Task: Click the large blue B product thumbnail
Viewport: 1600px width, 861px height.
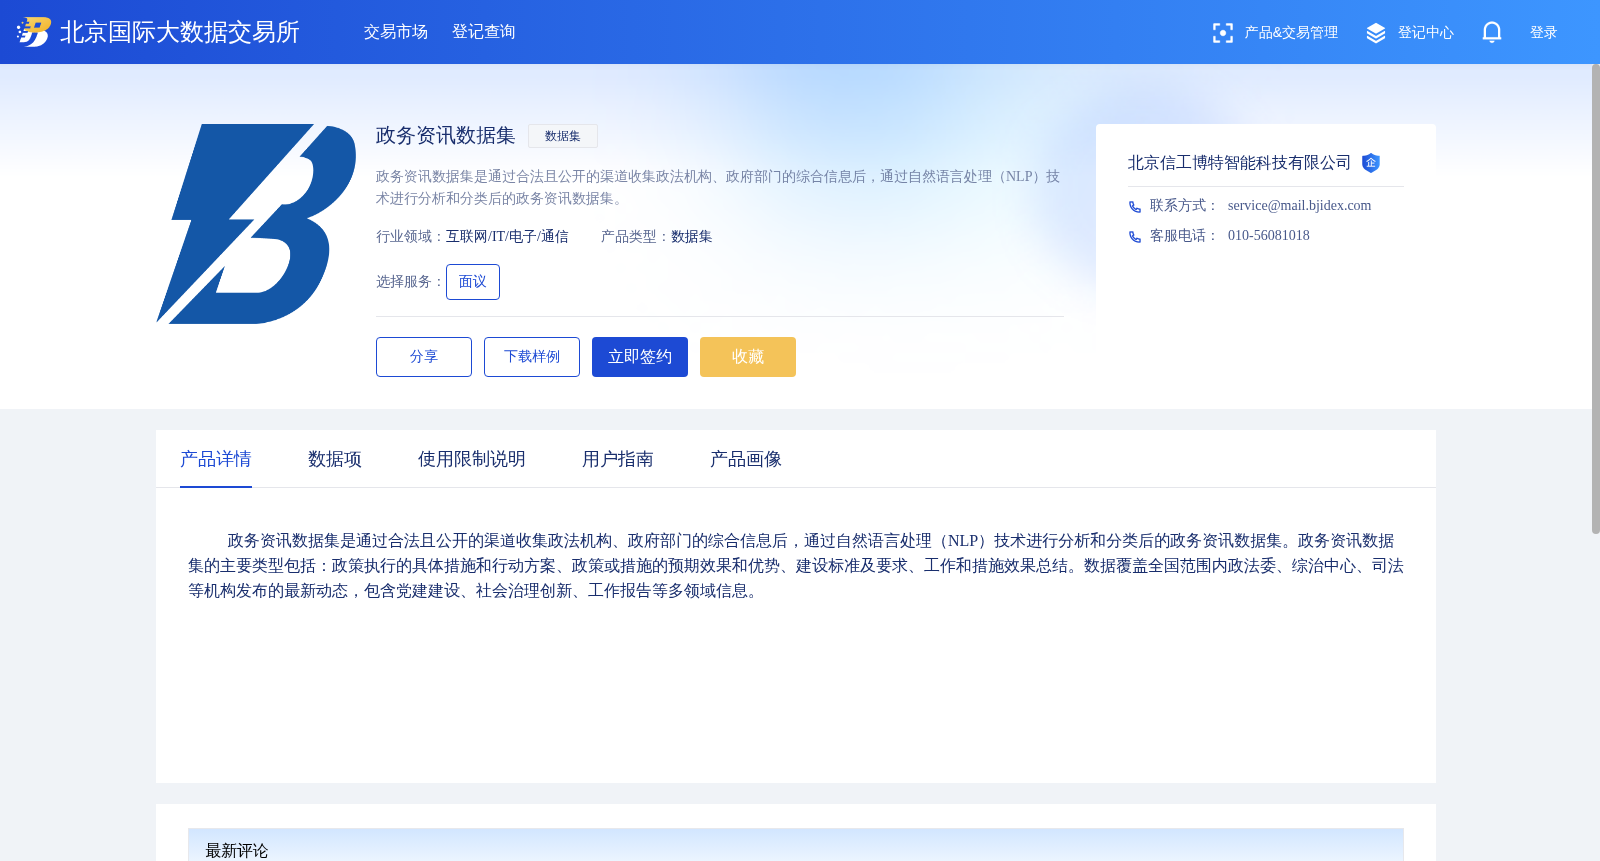Action: (256, 224)
